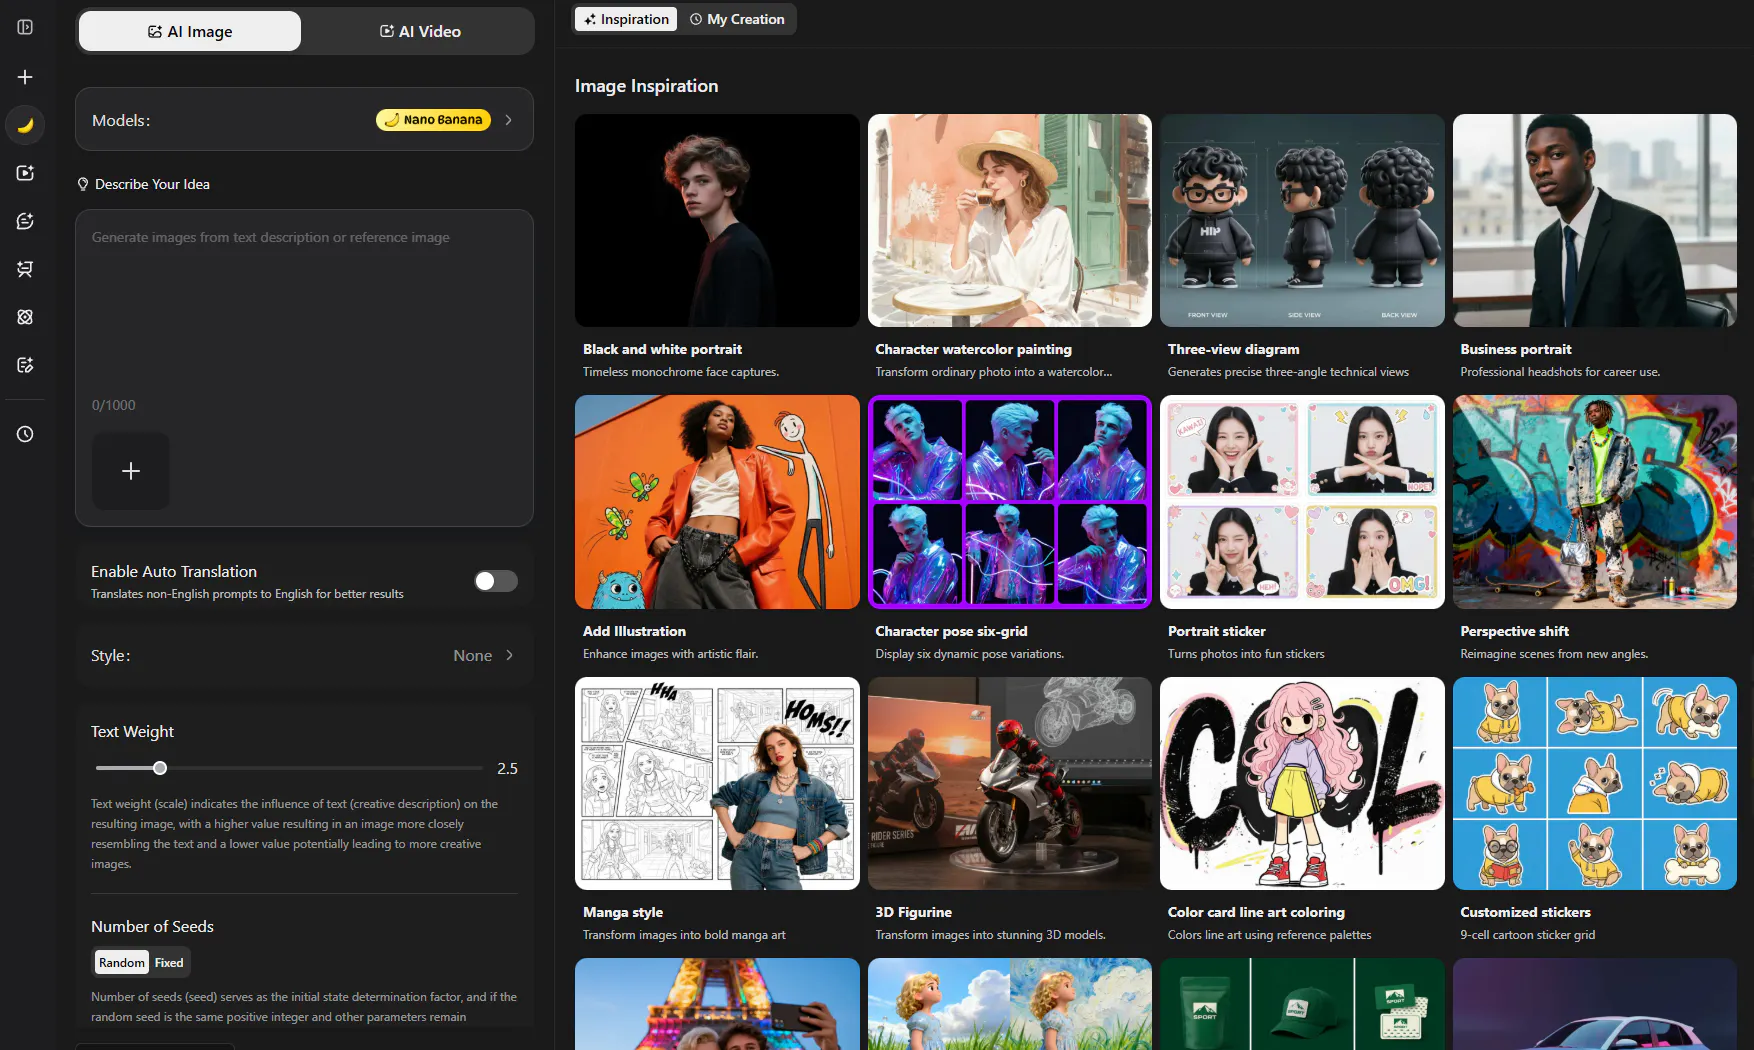The image size is (1754, 1050).
Task: Open the six-grid pose thumbnail
Action: tap(1010, 502)
